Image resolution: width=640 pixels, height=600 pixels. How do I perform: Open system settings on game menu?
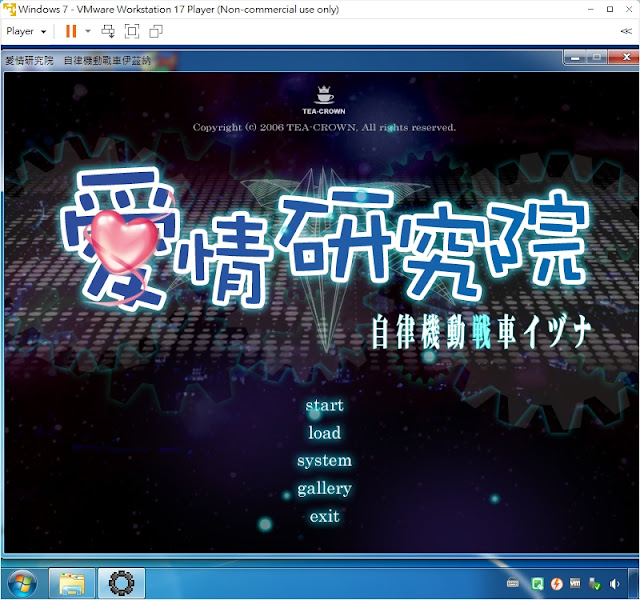324,460
